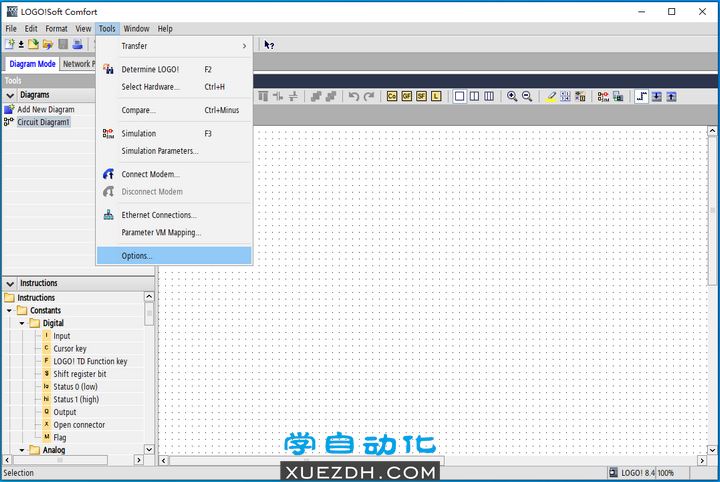The width and height of the screenshot is (720, 482).
Task: Open the Transfer submenu
Action: pyautogui.click(x=174, y=46)
